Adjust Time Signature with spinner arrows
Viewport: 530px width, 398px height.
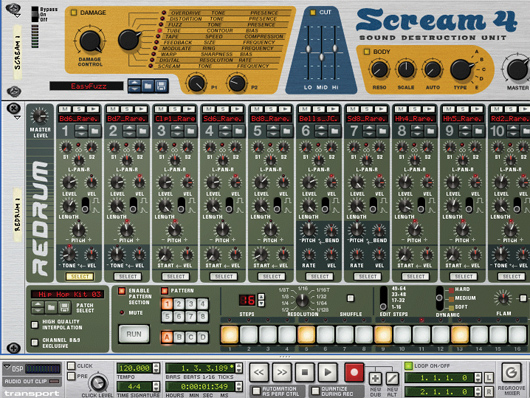point(156,386)
